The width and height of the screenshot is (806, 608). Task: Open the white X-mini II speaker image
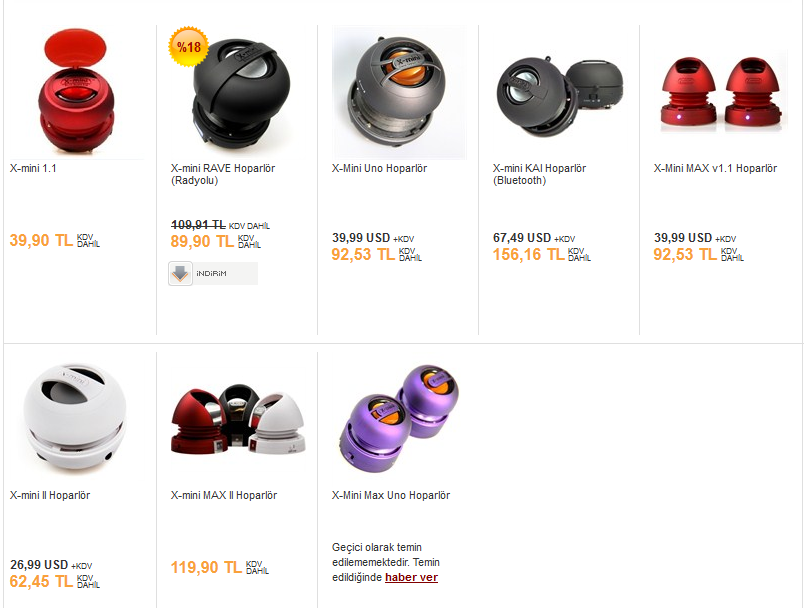[x=76, y=419]
